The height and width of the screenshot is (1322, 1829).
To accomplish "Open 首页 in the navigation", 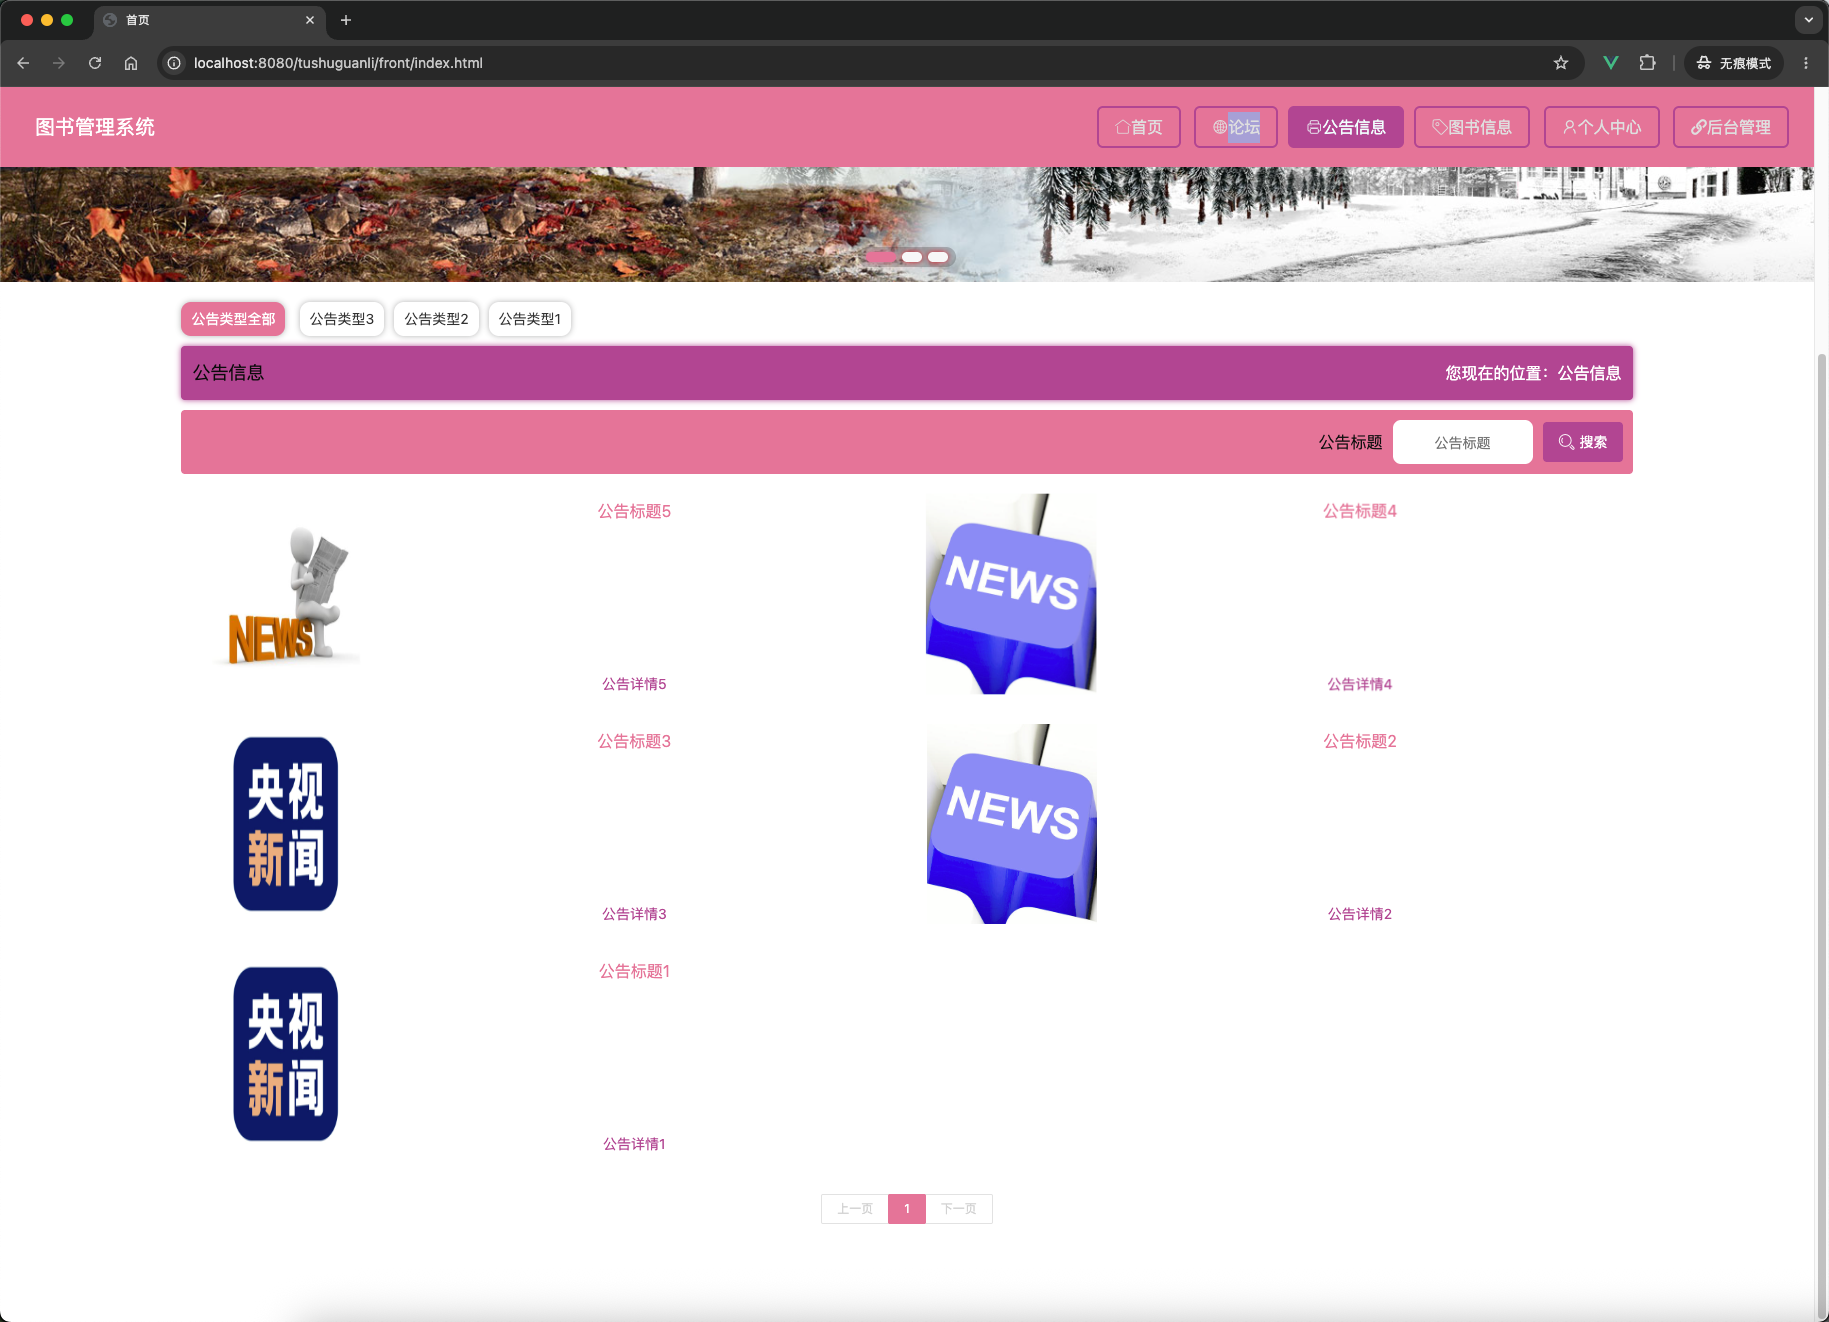I will click(x=1139, y=127).
